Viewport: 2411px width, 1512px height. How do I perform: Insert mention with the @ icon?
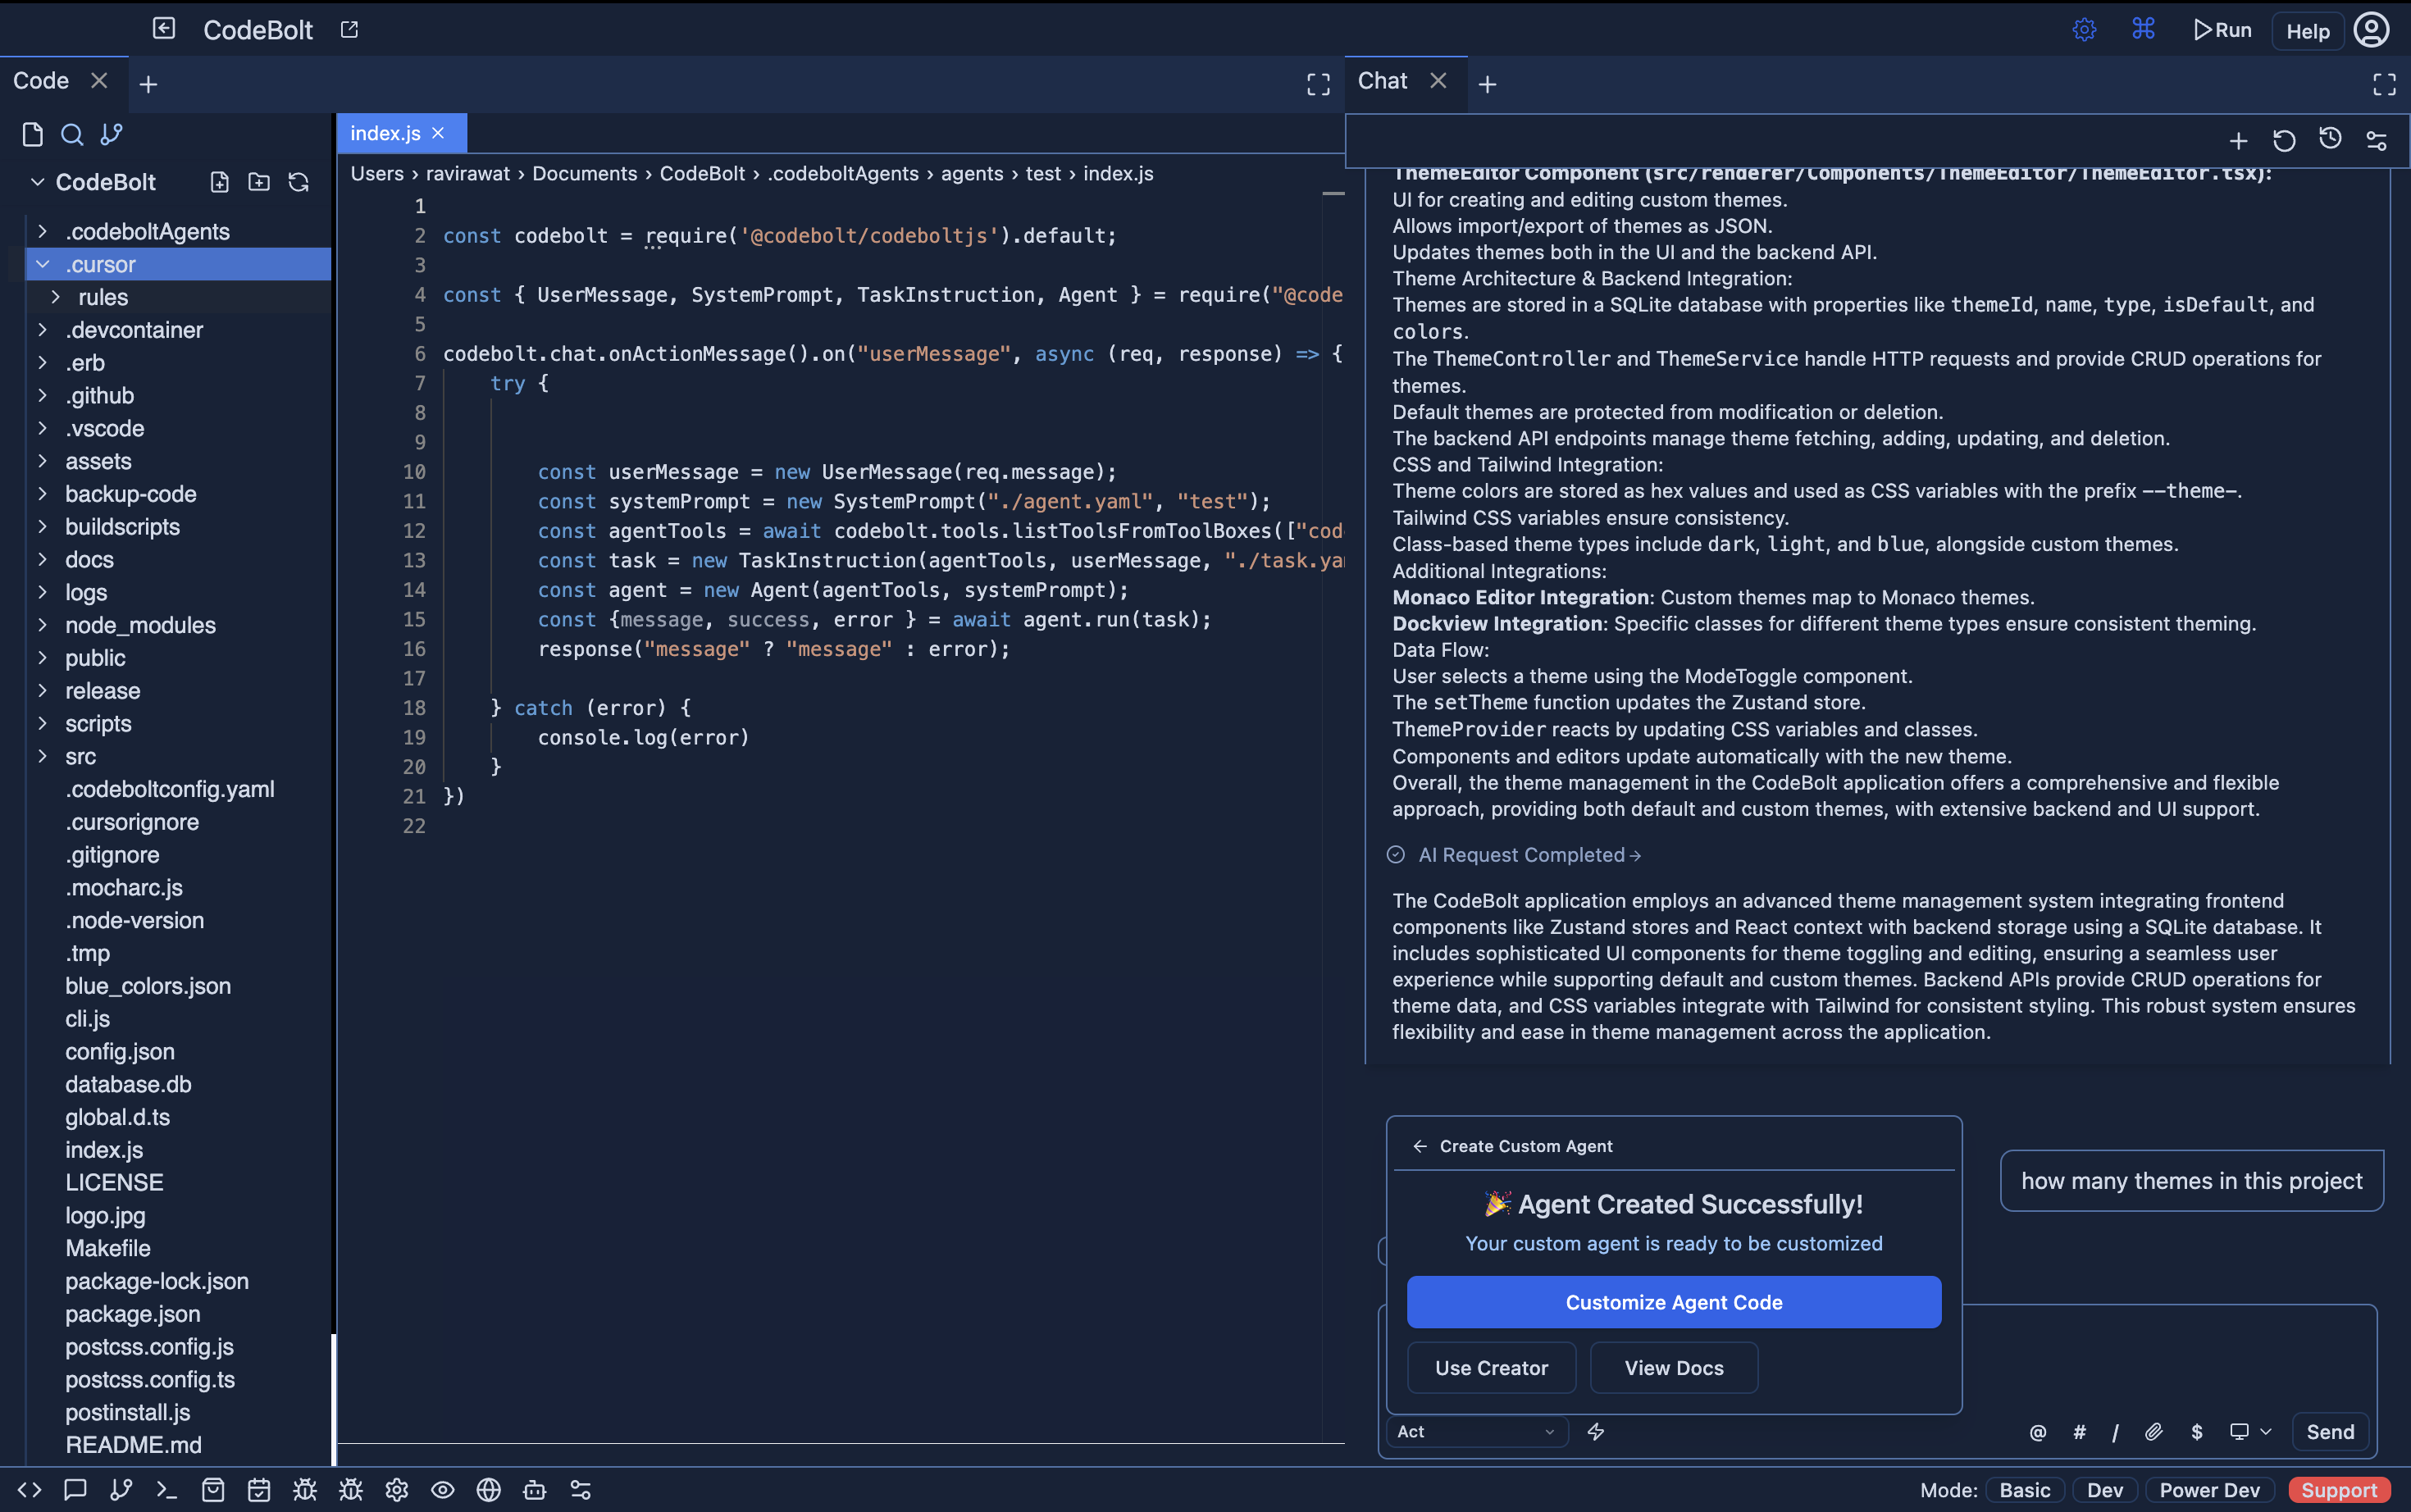point(2038,1432)
